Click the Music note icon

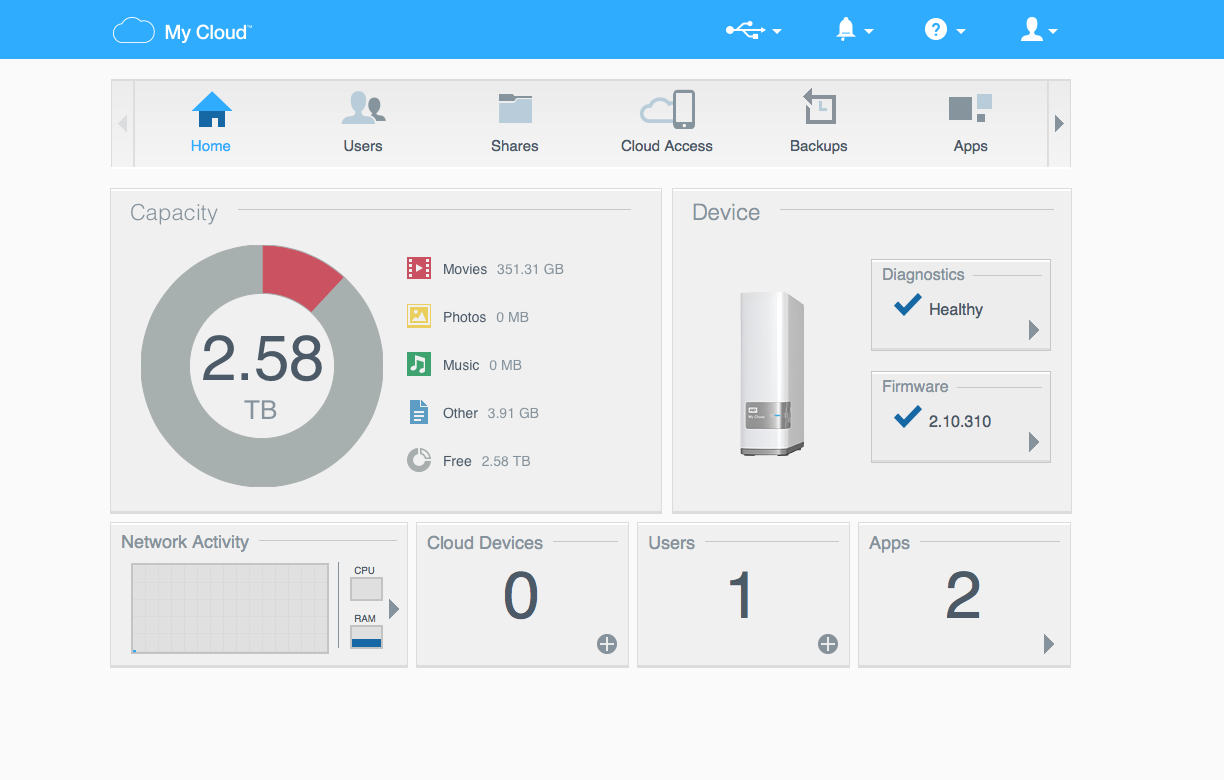pos(419,364)
